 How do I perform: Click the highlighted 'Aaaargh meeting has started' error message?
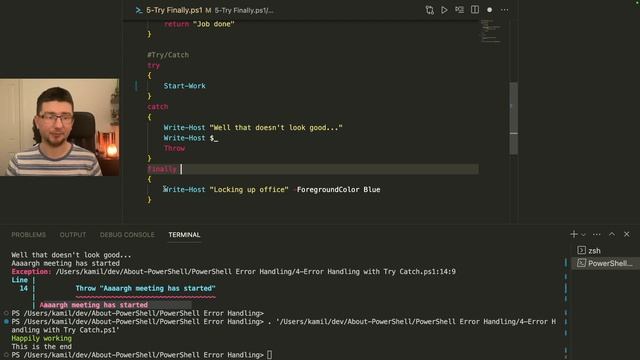pyautogui.click(x=94, y=305)
